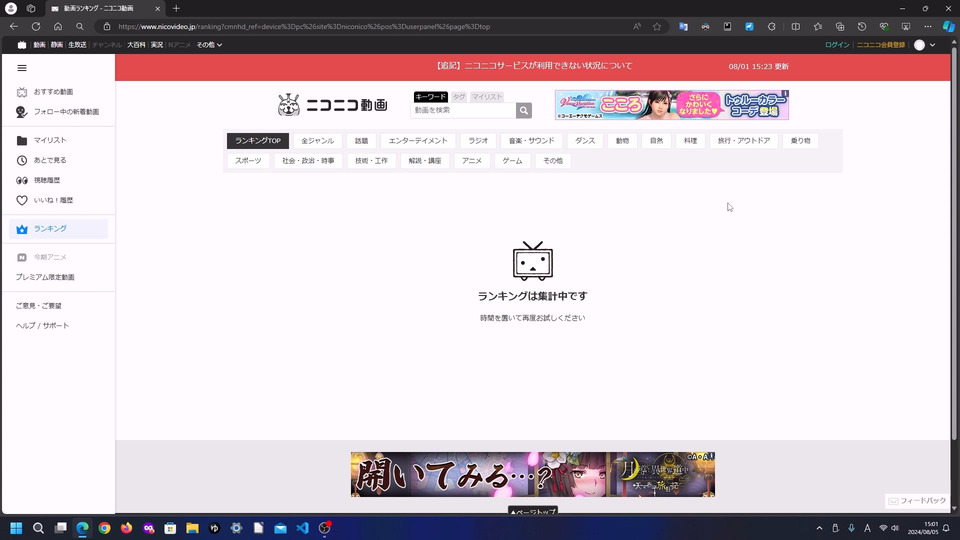The width and height of the screenshot is (960, 540).
Task: Open the Copilot sidebar icon
Action: coord(948,26)
